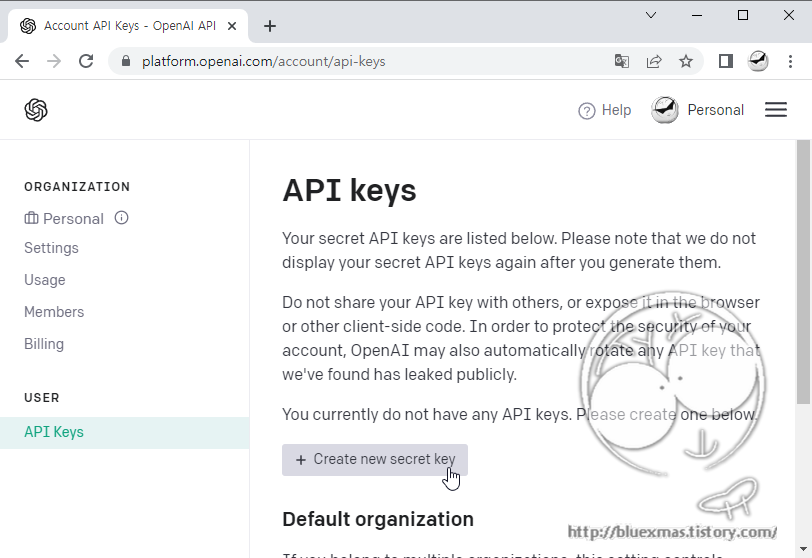812x558 pixels.
Task: Click the briefcase icon beside Personal
Action: click(x=31, y=218)
